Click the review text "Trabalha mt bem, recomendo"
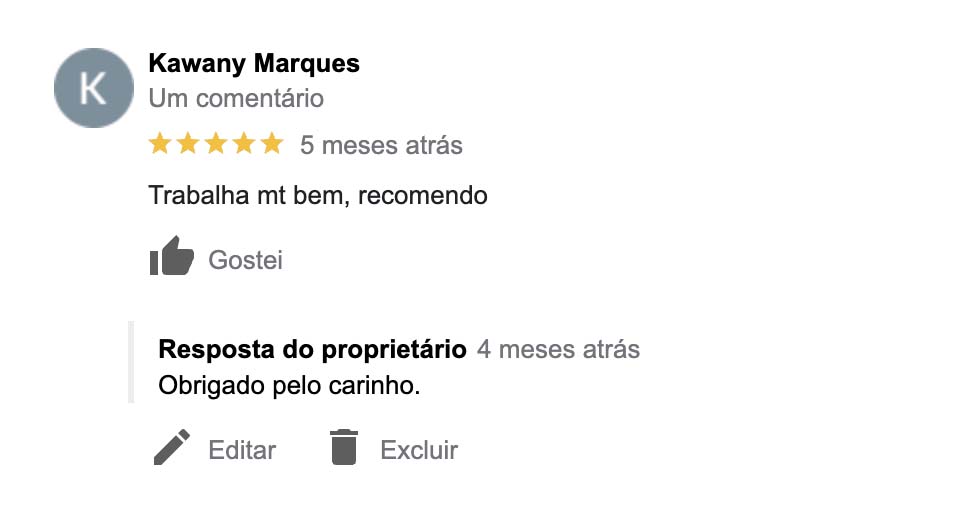 click(x=318, y=195)
